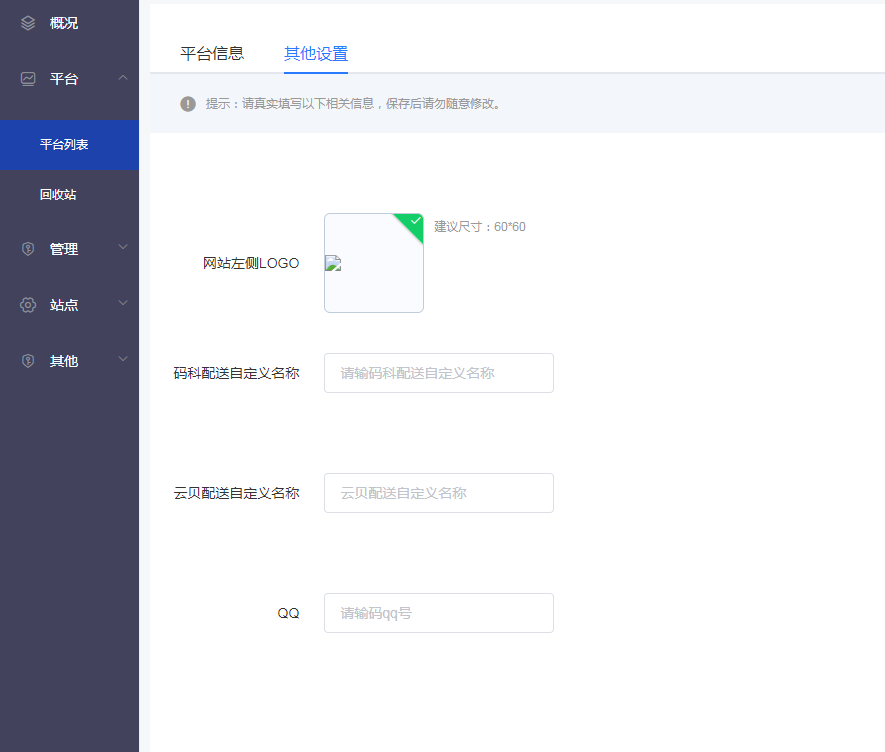Click the 概况 layers icon in sidebar
885x752 pixels.
[28, 23]
